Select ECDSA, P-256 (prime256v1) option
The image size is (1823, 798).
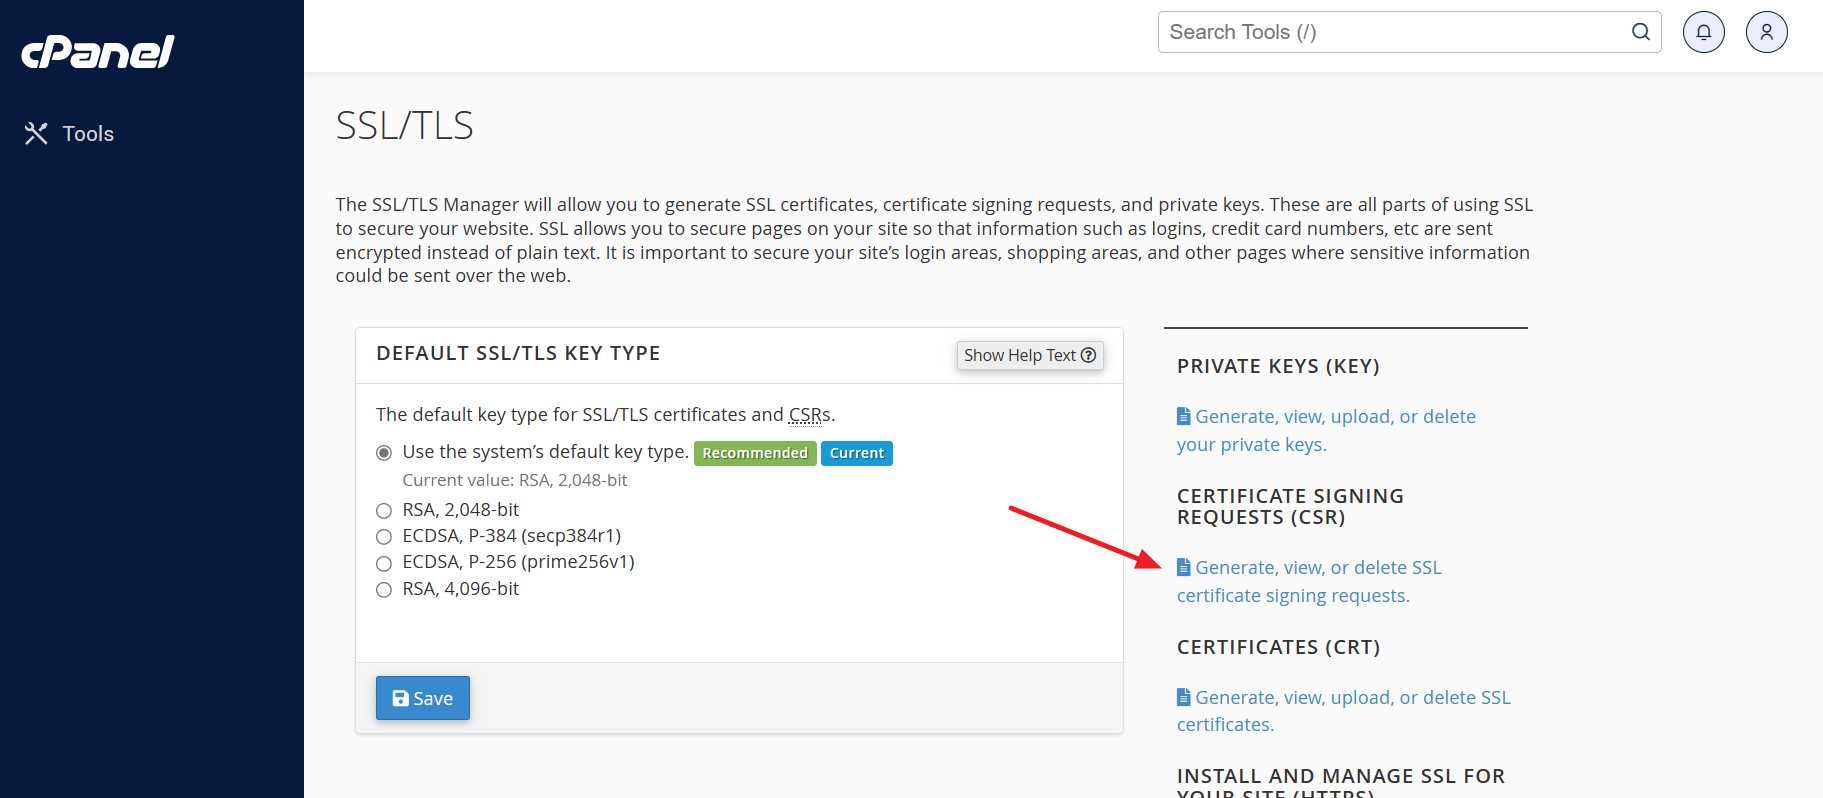pos(384,563)
